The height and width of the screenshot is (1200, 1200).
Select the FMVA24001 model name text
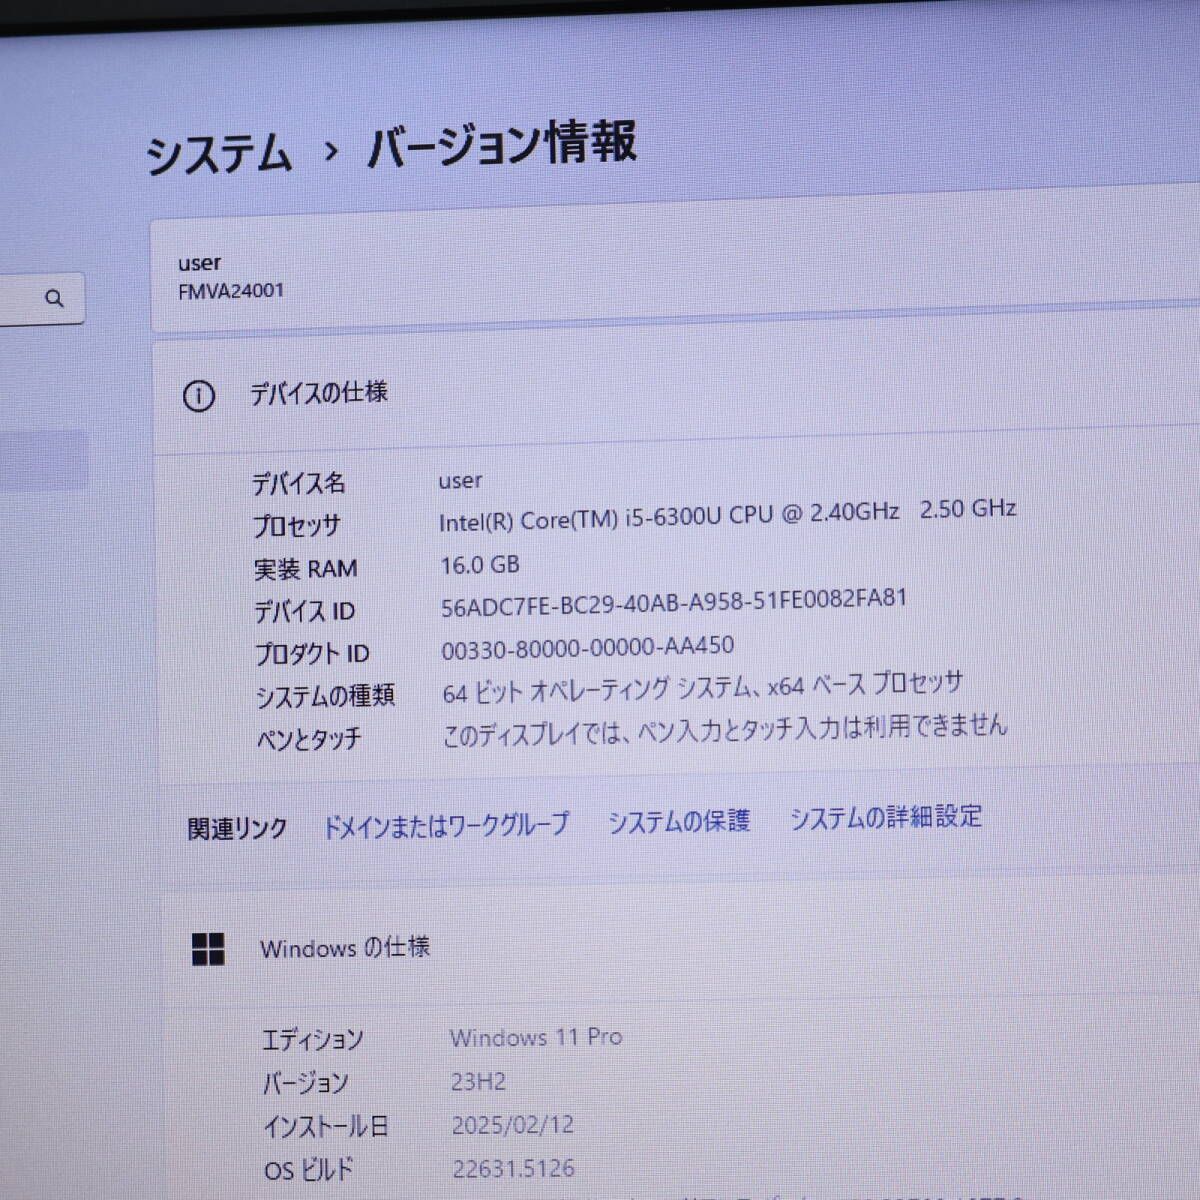point(231,291)
